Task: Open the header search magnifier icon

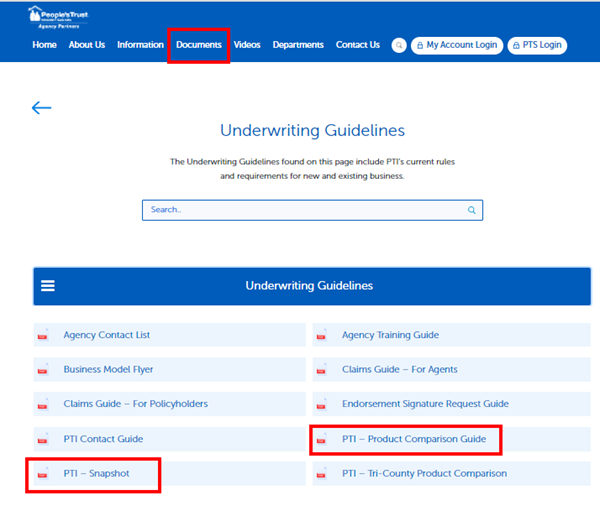Action: (399, 45)
